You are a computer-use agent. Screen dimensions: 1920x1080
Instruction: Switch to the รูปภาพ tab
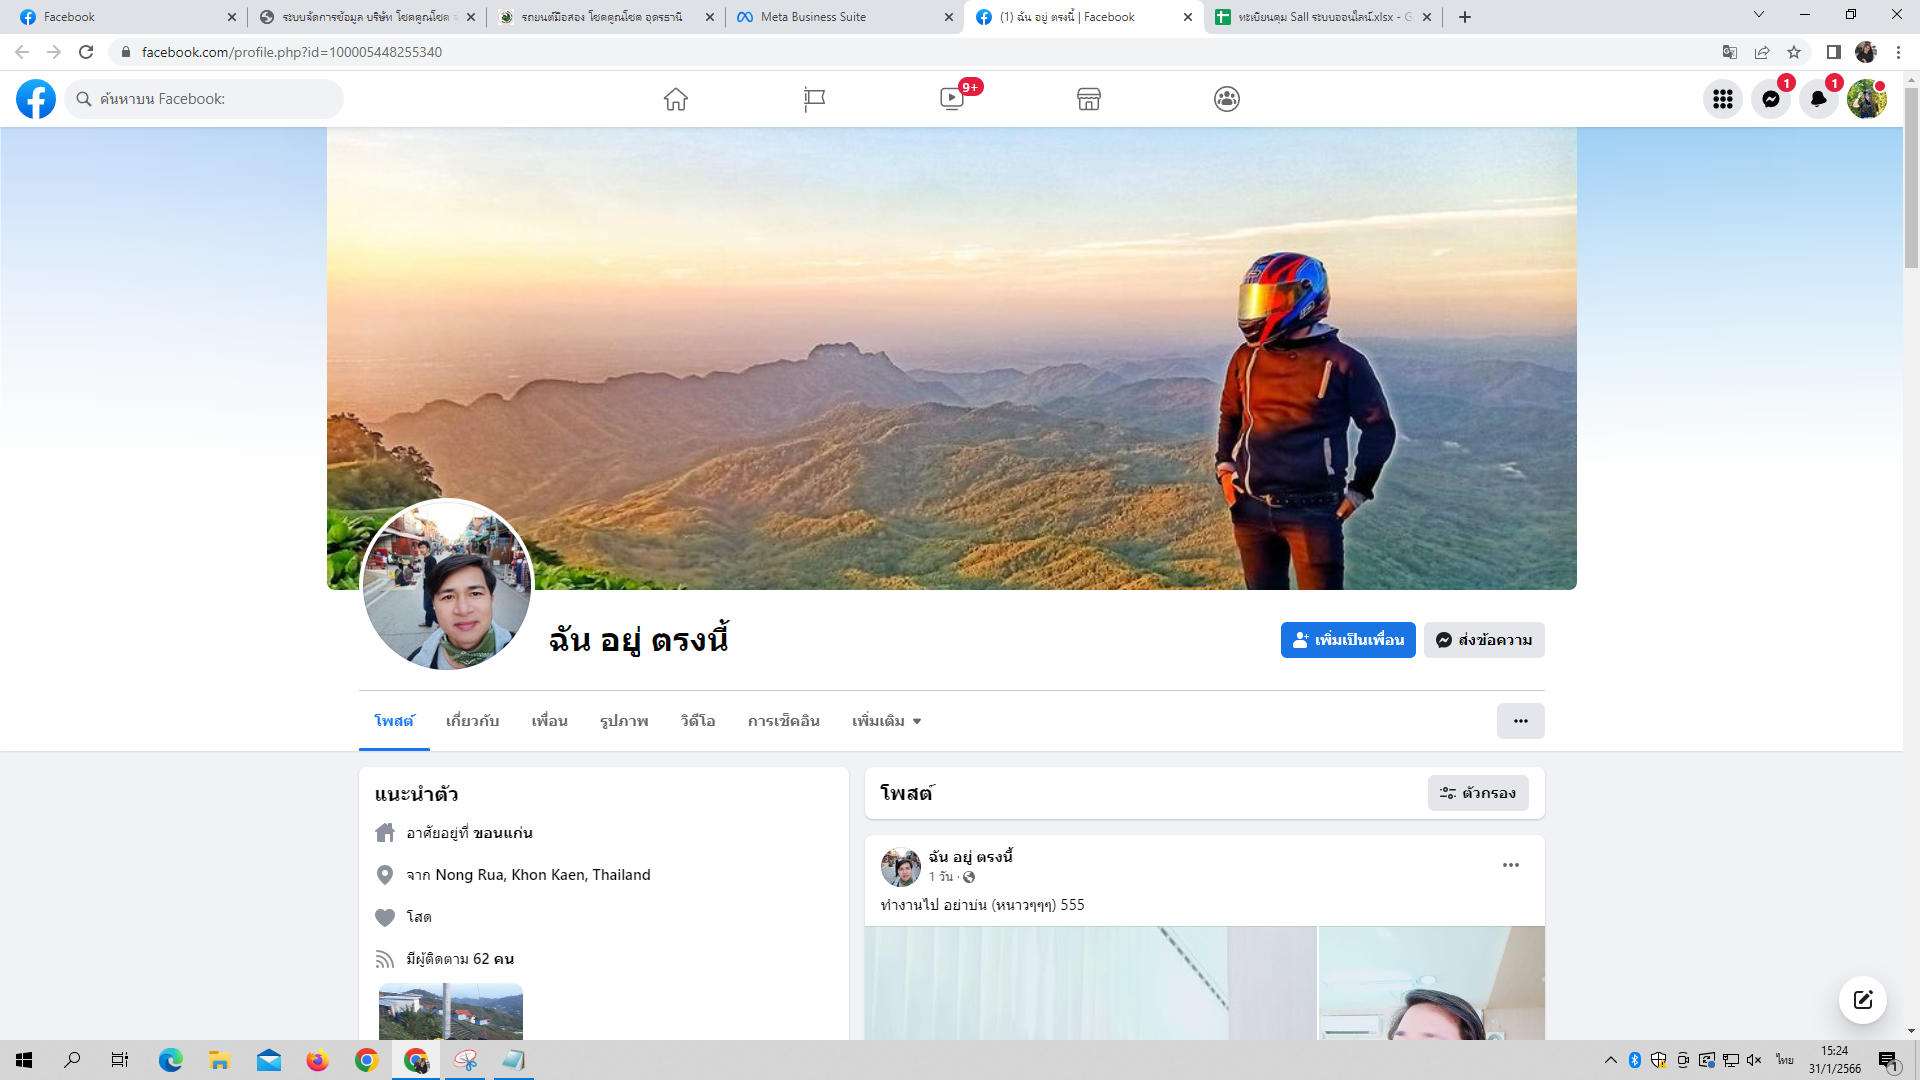pos(624,721)
